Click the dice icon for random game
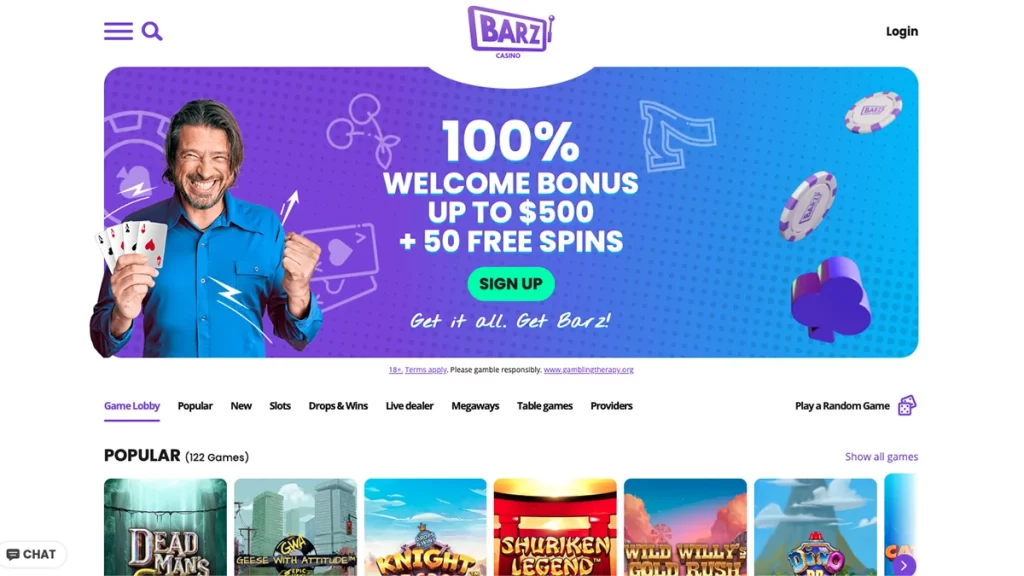Viewport: 1024px width, 576px height. pyautogui.click(x=906, y=406)
